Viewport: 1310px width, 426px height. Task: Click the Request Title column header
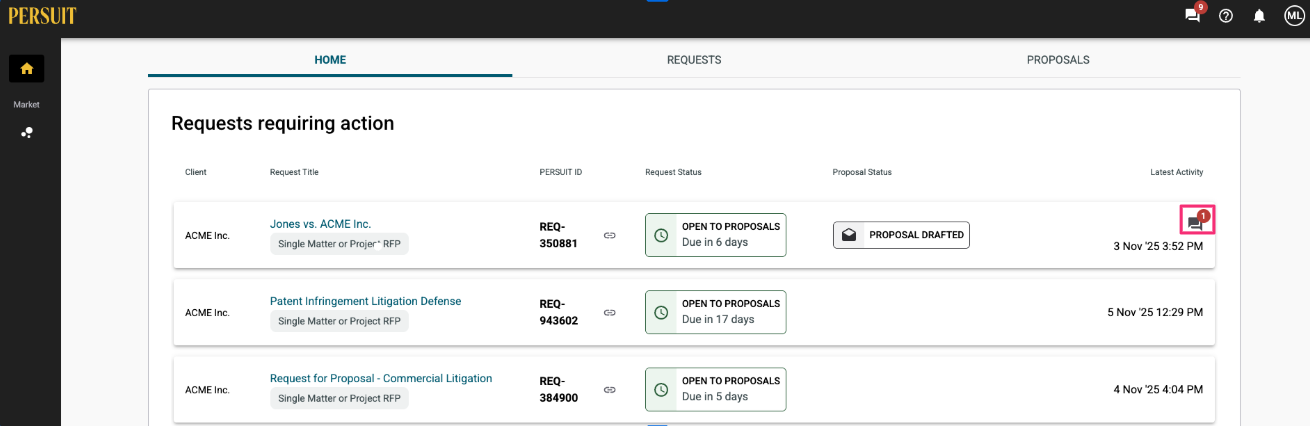tap(294, 172)
